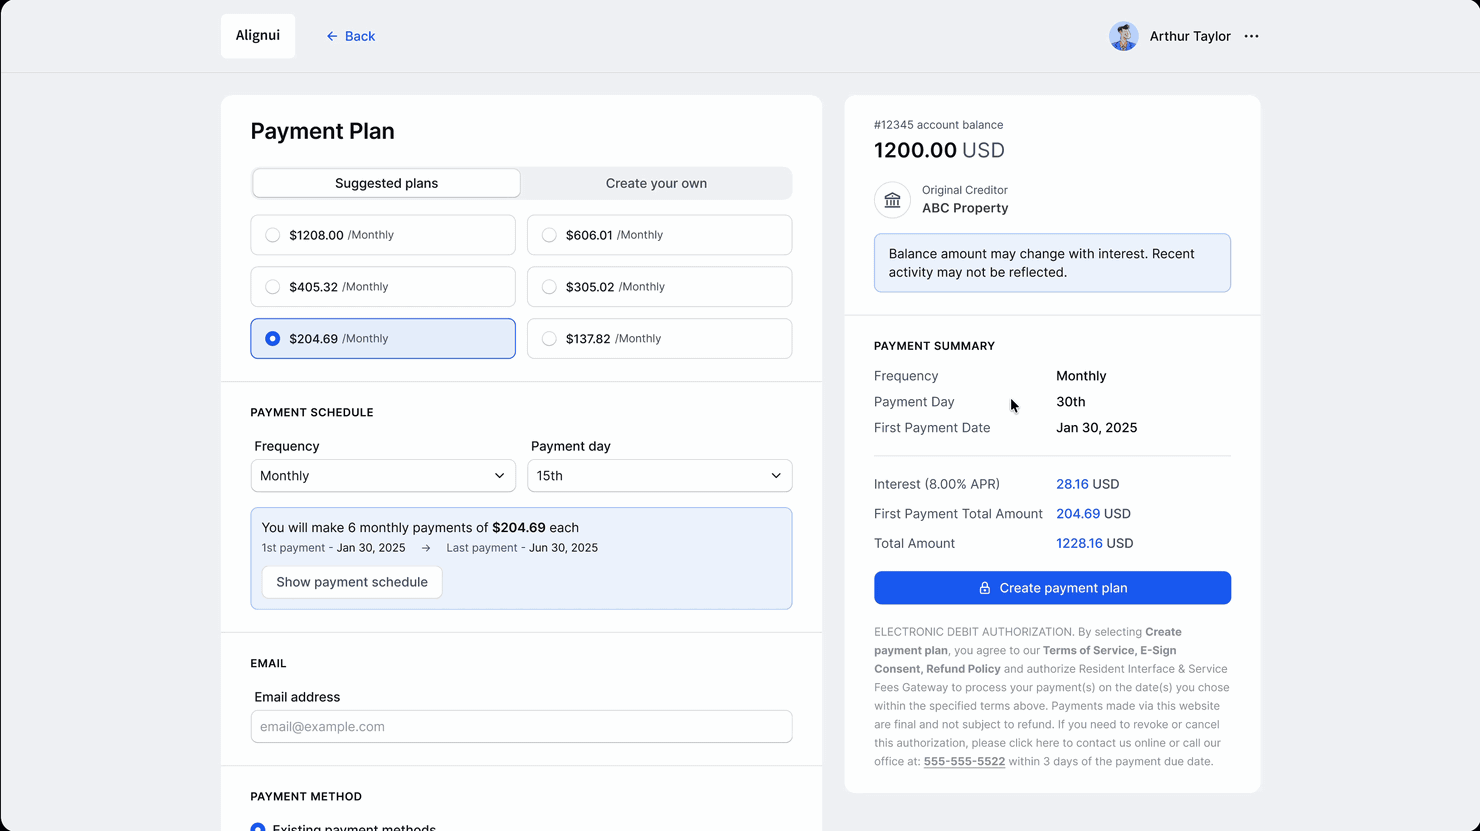
Task: Go back using the Back arrow link
Action: (350, 36)
